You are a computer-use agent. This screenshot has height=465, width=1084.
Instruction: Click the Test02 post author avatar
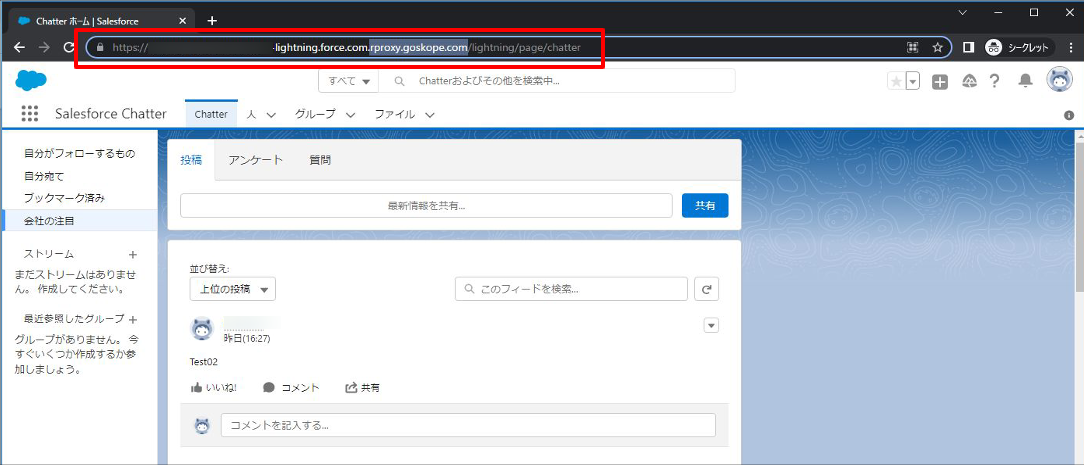point(202,329)
